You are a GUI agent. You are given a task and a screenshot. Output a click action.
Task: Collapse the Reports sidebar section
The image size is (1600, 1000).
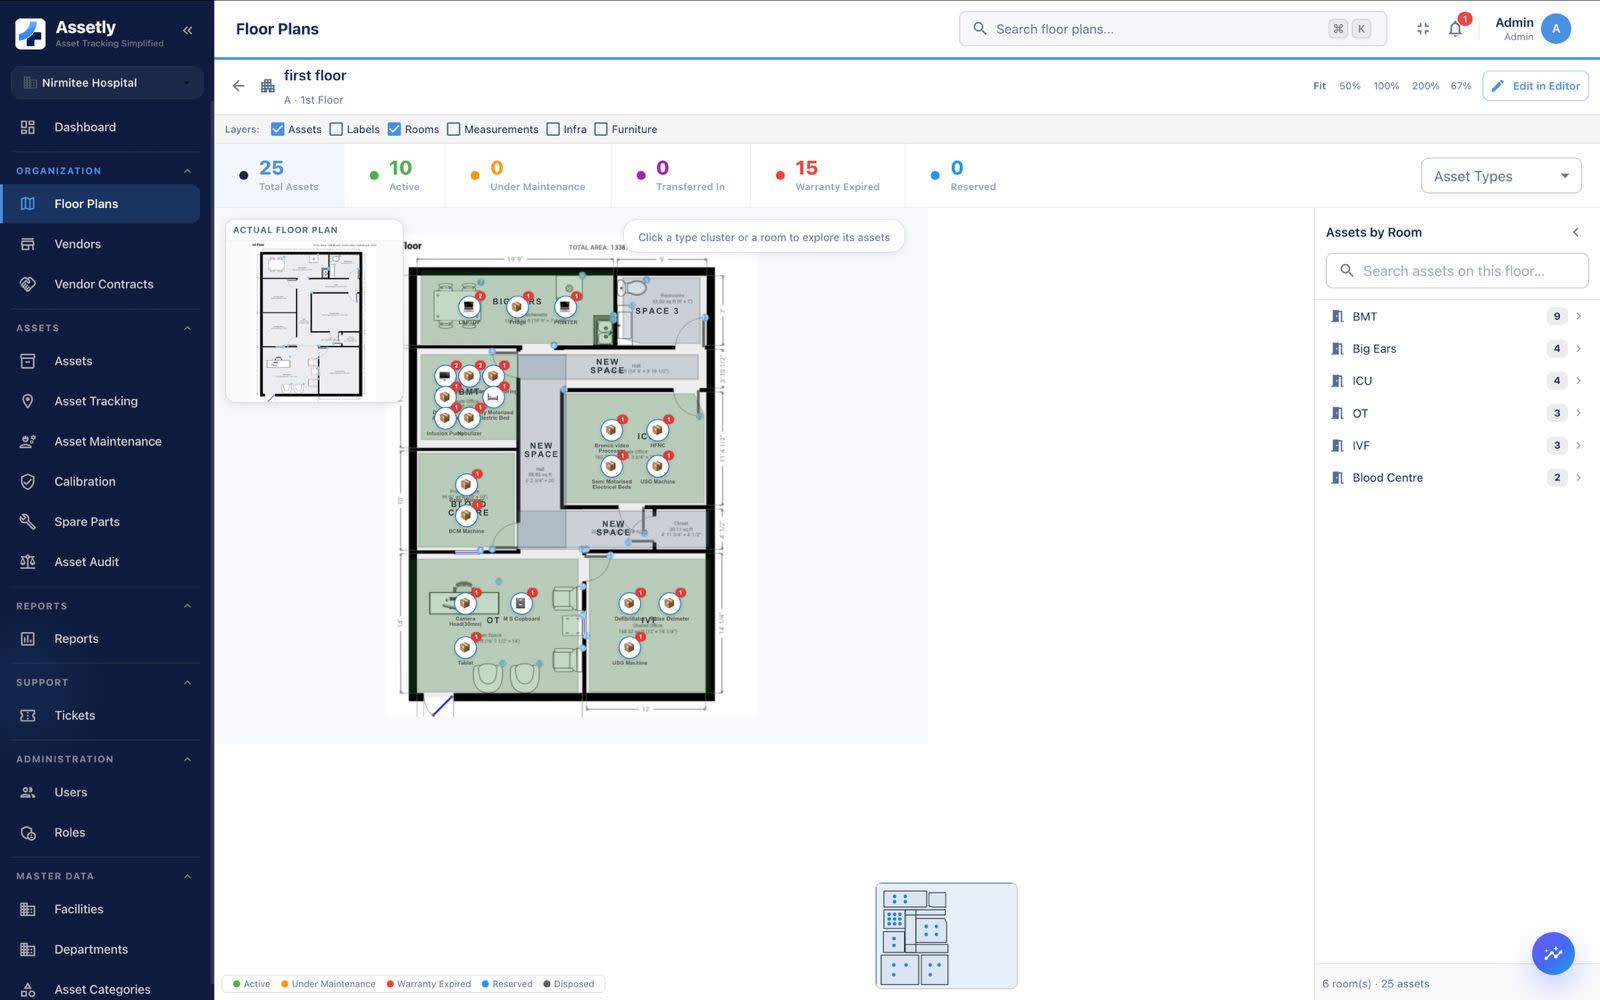(x=187, y=606)
